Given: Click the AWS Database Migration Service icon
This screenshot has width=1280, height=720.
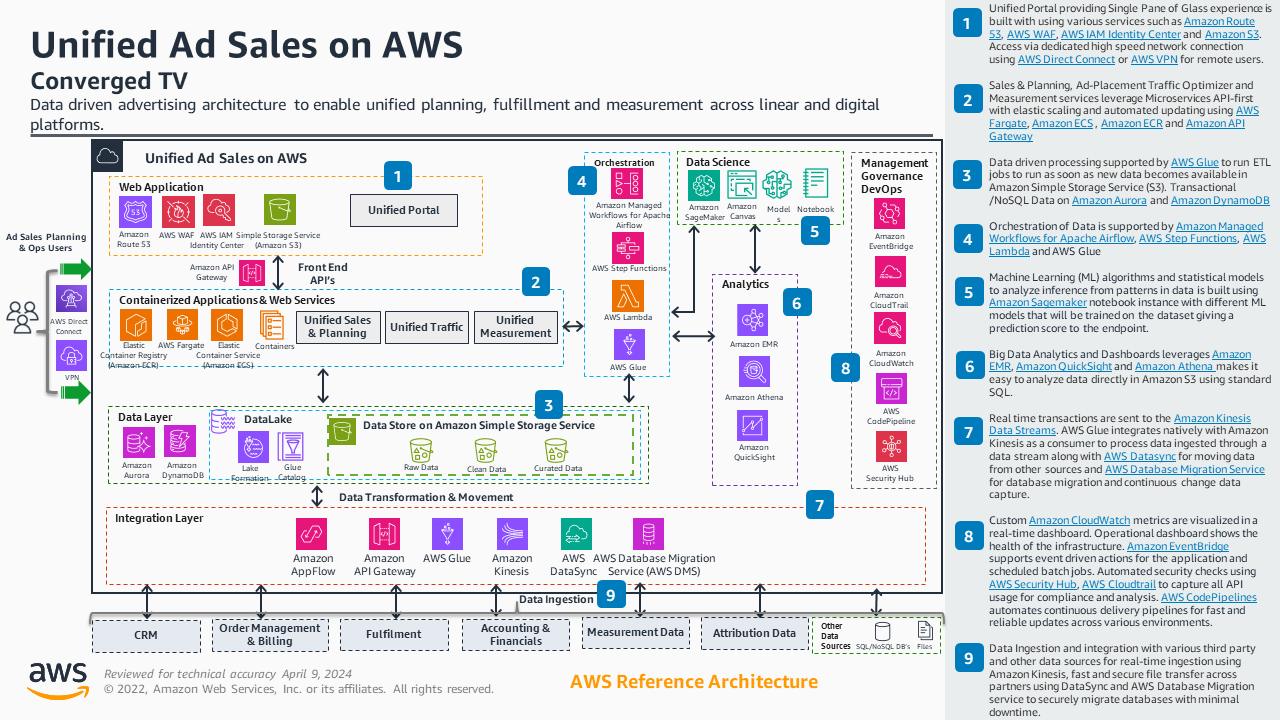Looking at the screenshot, I should (x=648, y=534).
